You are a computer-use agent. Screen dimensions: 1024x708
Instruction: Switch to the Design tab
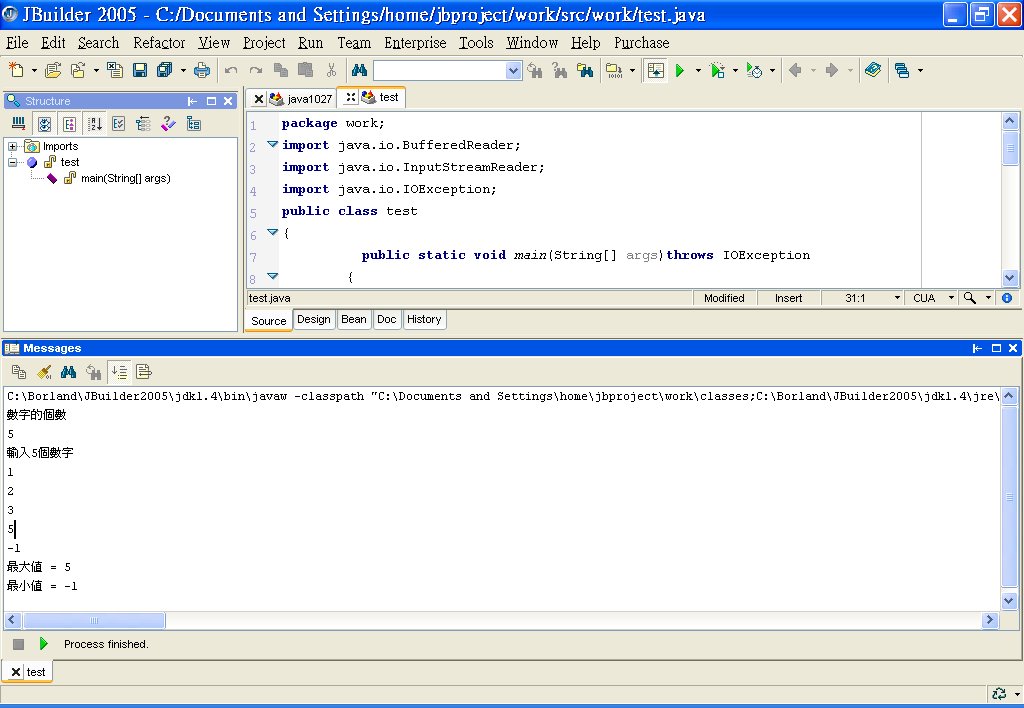[x=313, y=319]
